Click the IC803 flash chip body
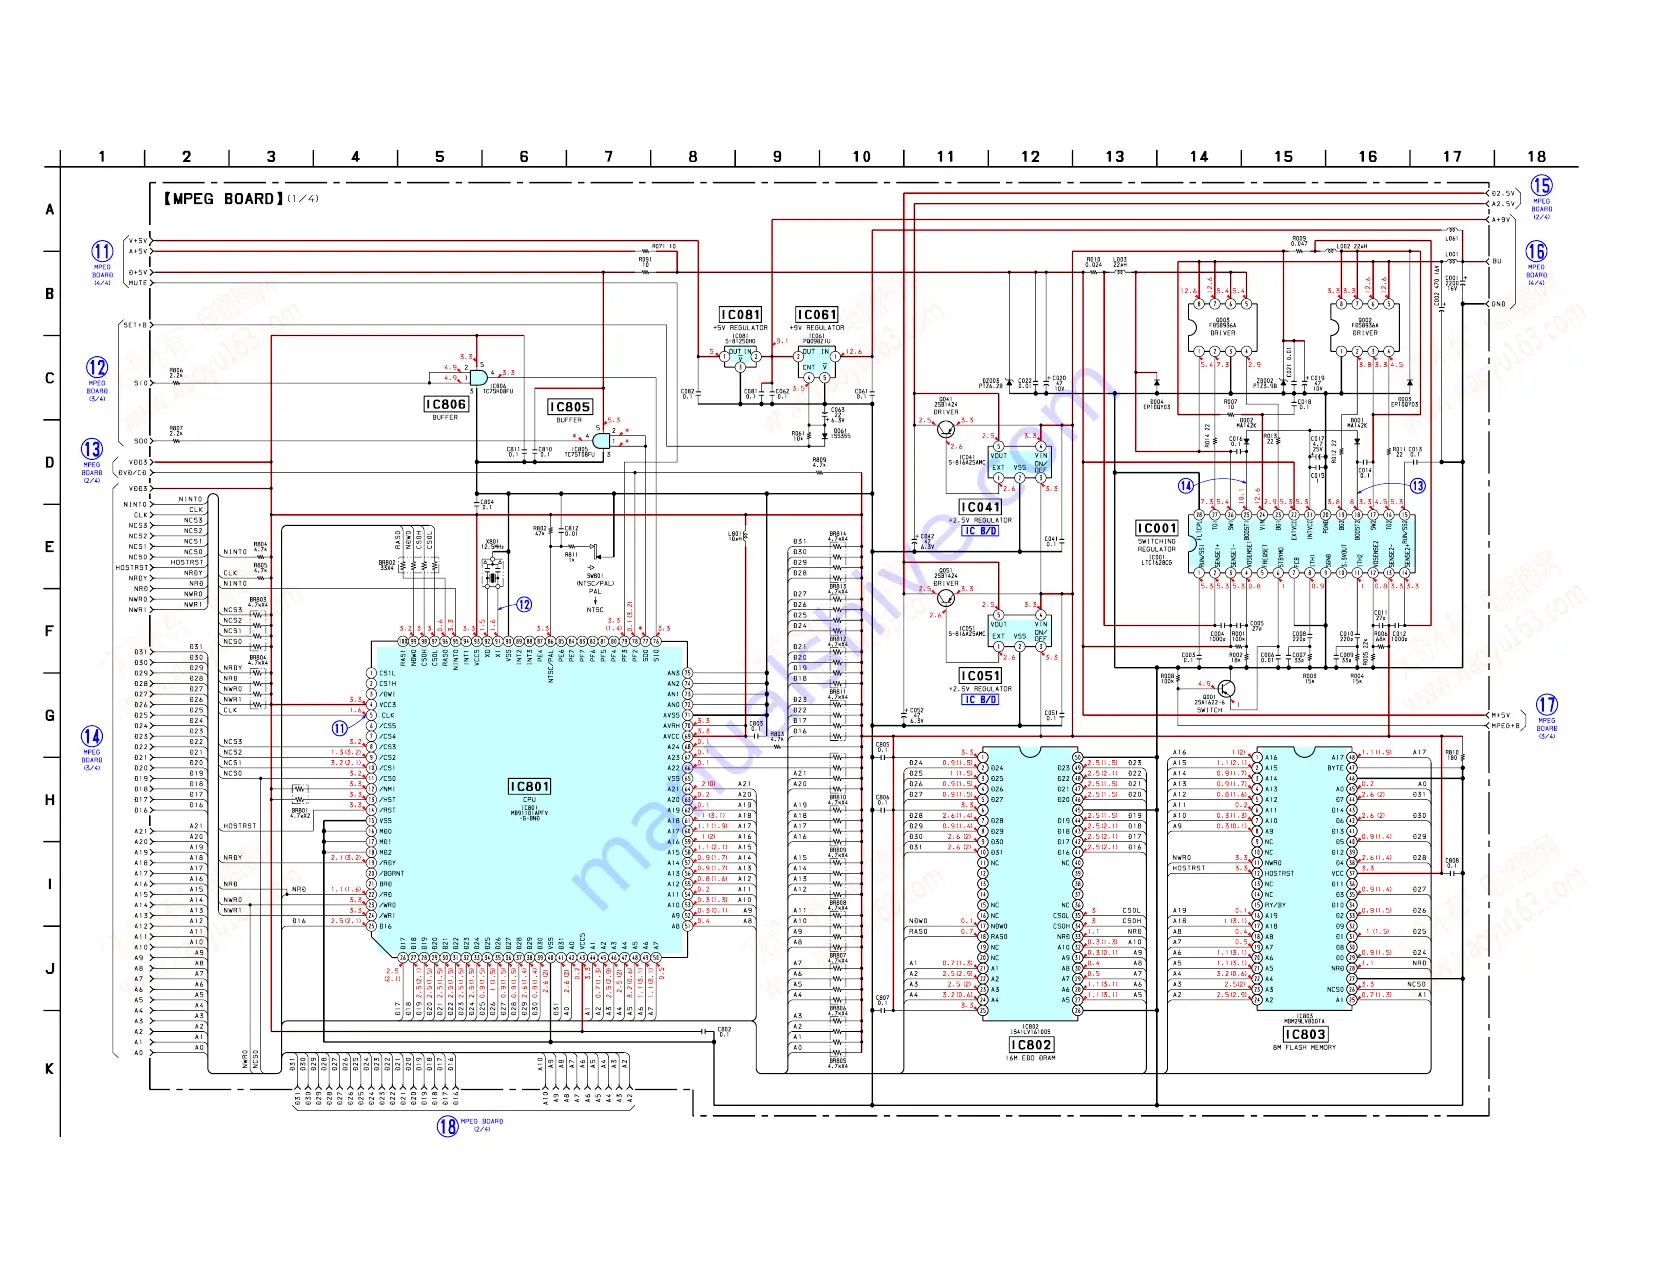Screen dimensions: 1680x1263 click(1304, 877)
